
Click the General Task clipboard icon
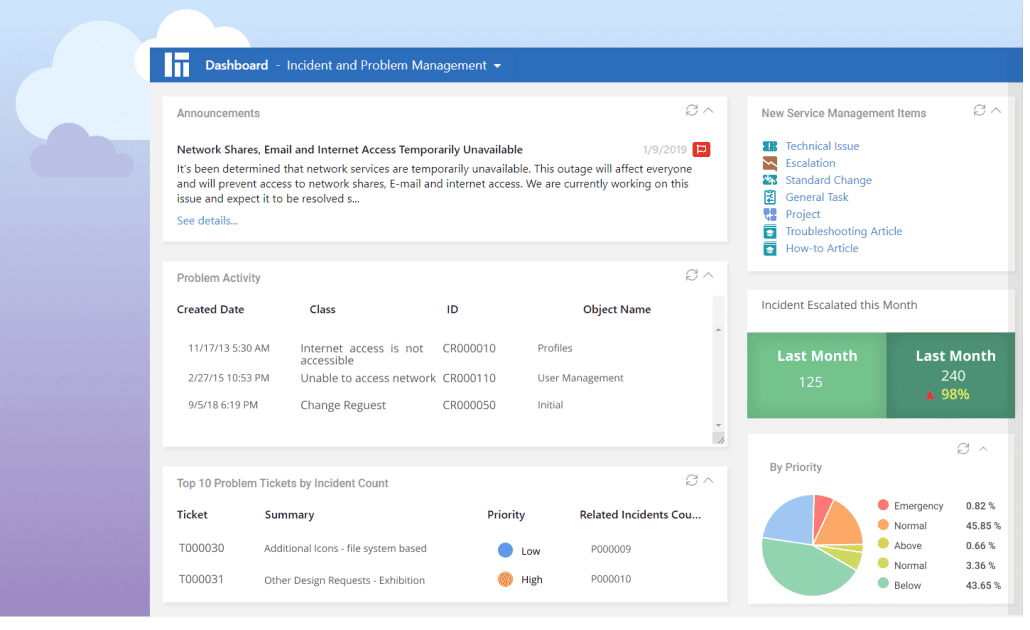point(770,197)
